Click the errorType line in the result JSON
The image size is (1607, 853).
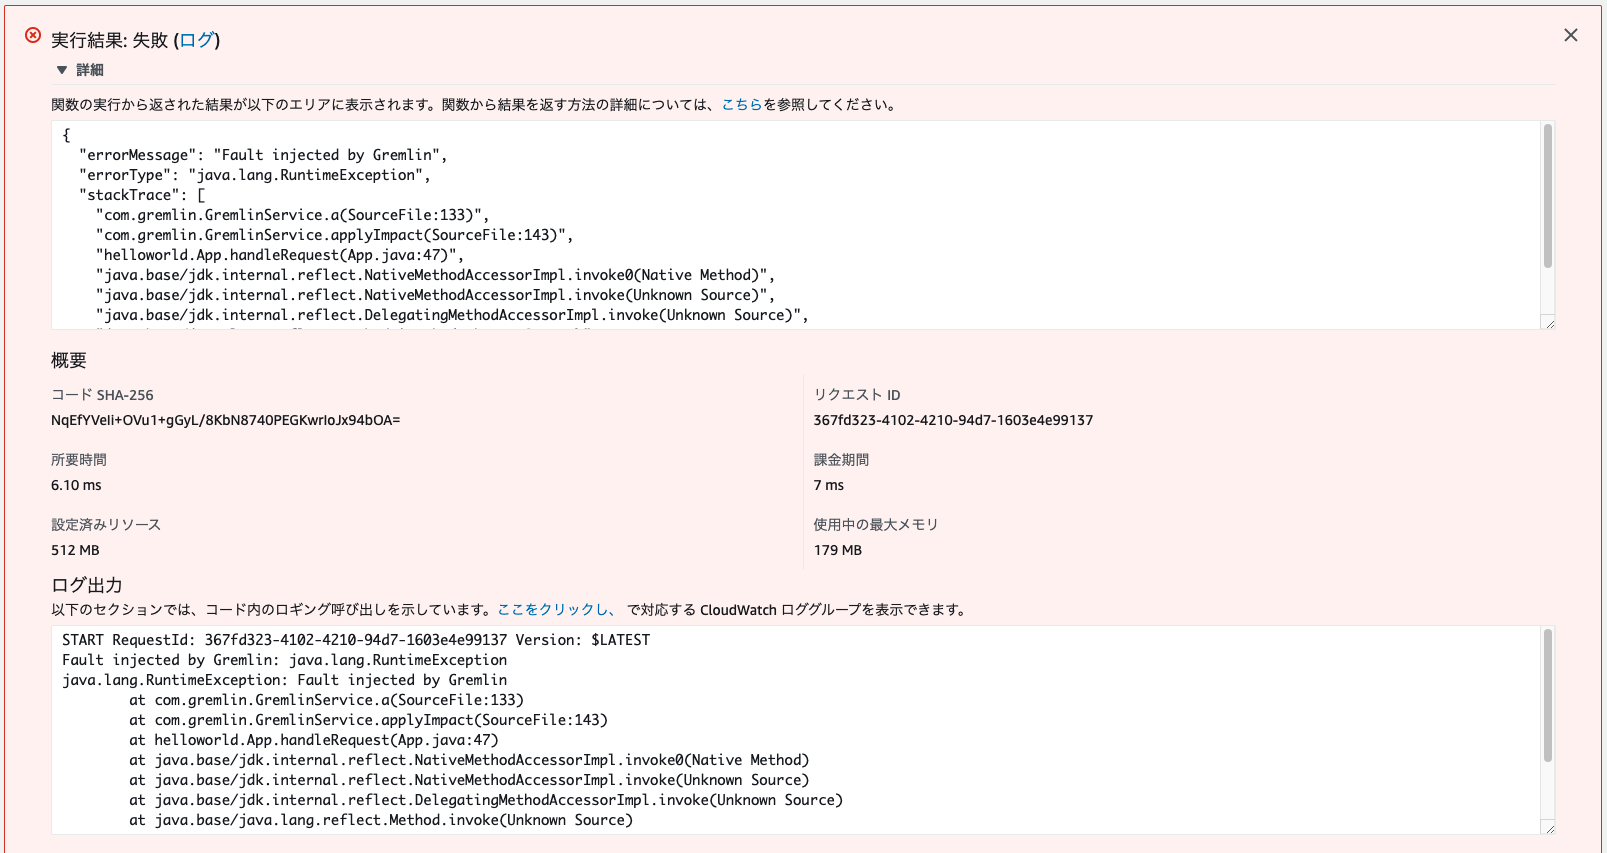254,175
